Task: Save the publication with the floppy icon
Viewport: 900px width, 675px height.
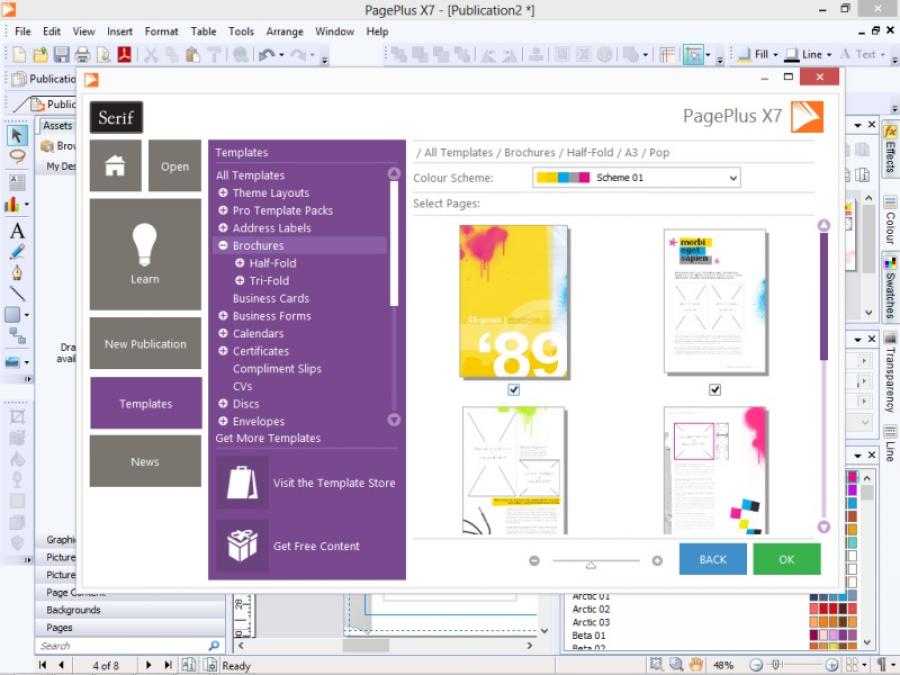Action: click(61, 55)
